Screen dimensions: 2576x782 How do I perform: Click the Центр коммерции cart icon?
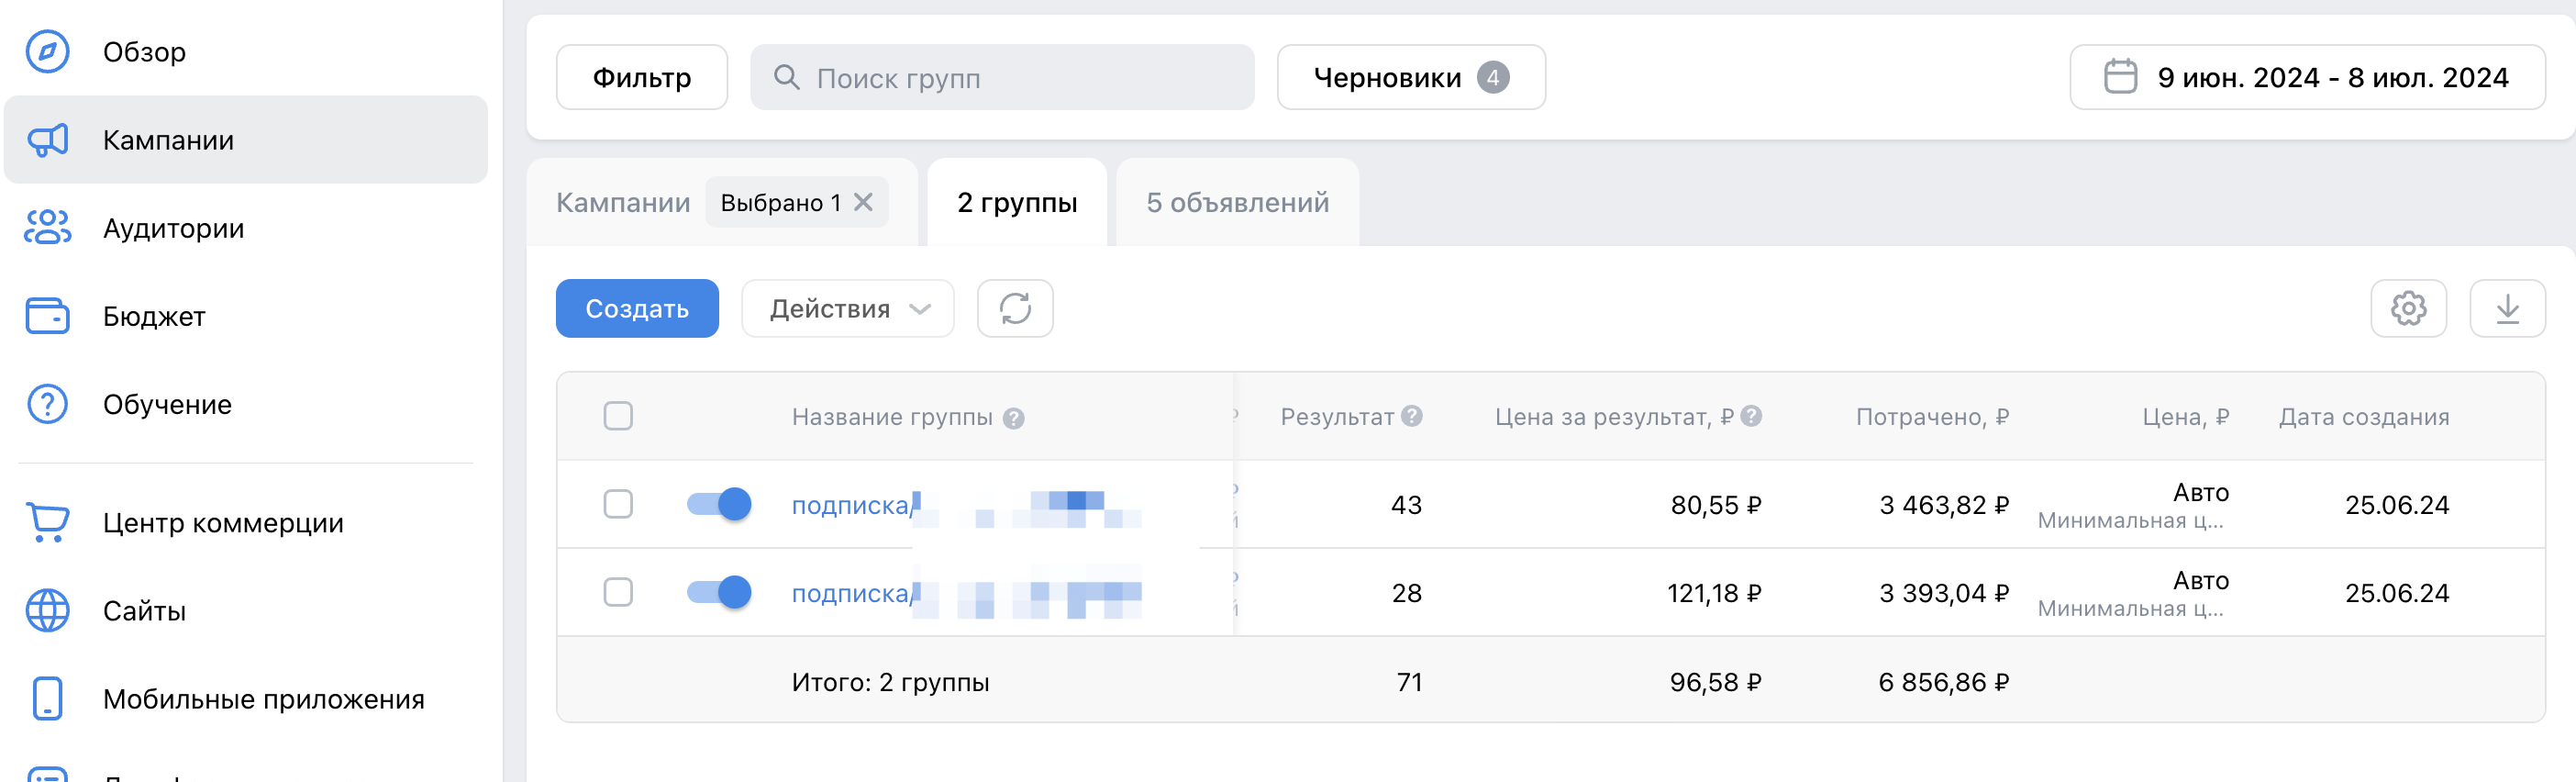pos(47,522)
